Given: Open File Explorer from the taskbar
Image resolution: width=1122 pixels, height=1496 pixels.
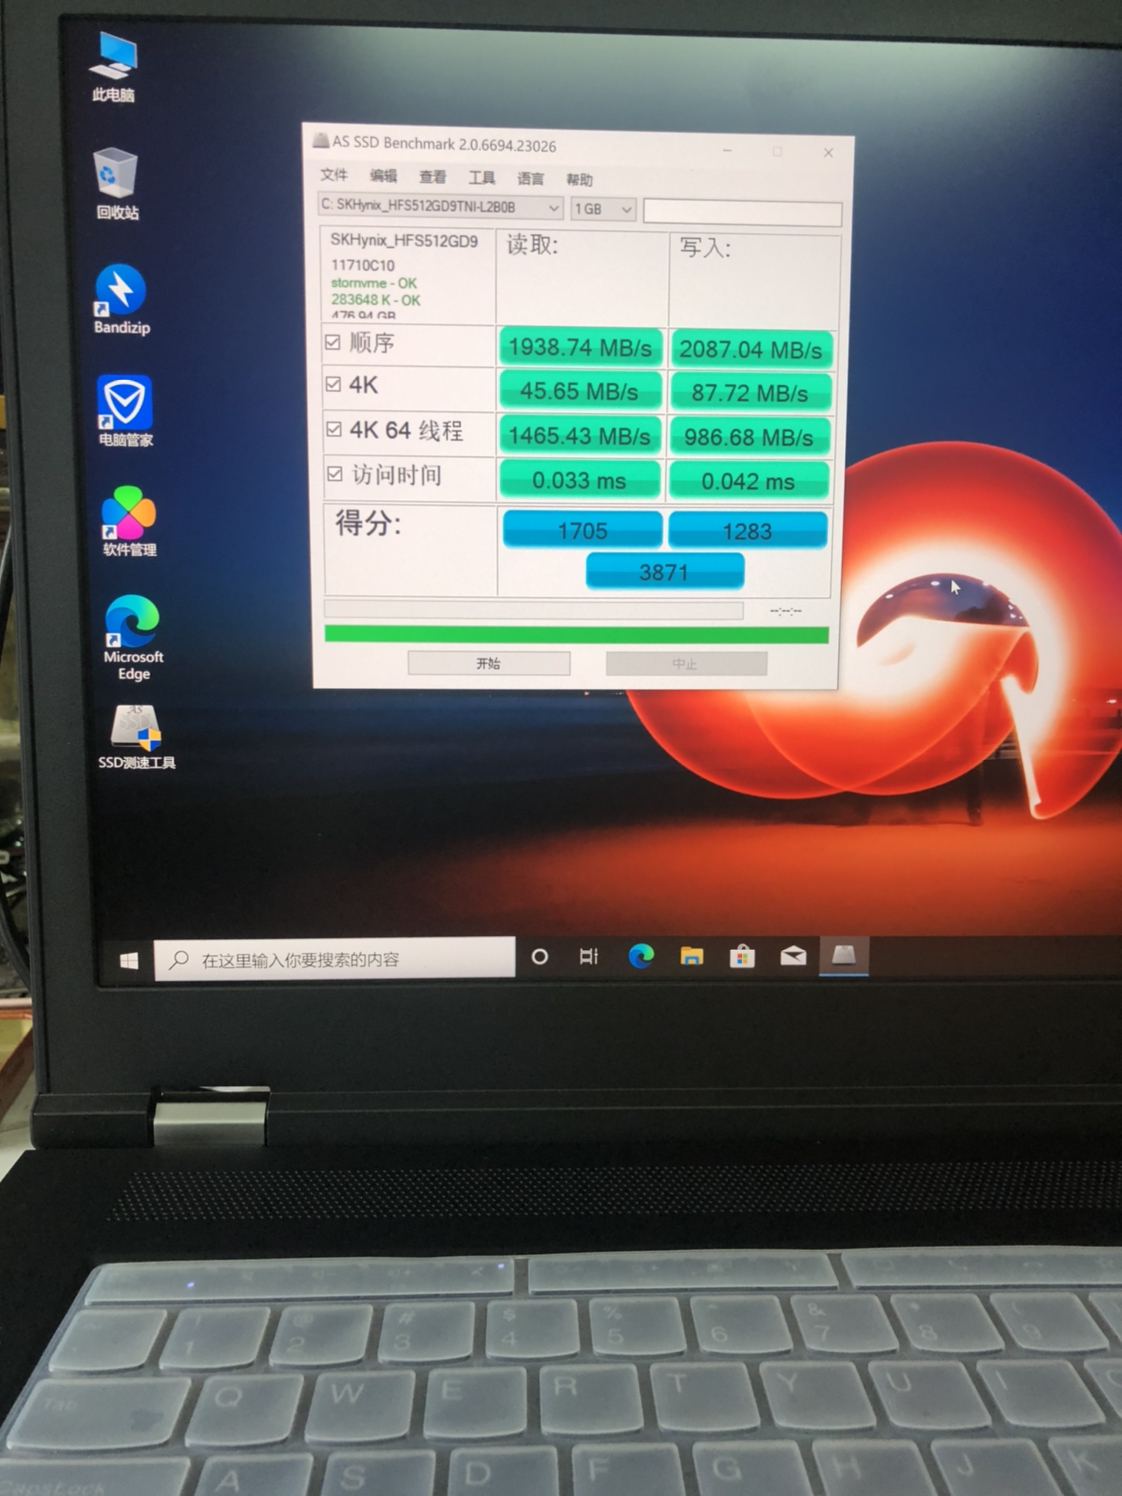Looking at the screenshot, I should point(691,956).
